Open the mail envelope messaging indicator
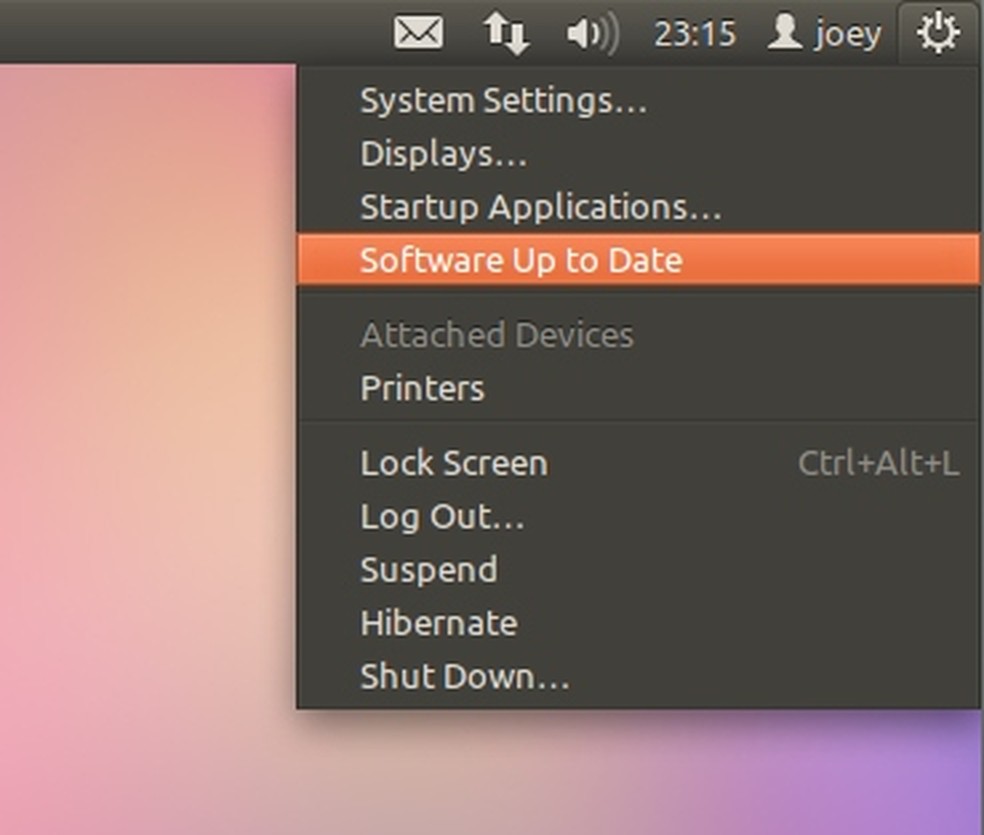The height and width of the screenshot is (835, 984). pyautogui.click(x=418, y=33)
